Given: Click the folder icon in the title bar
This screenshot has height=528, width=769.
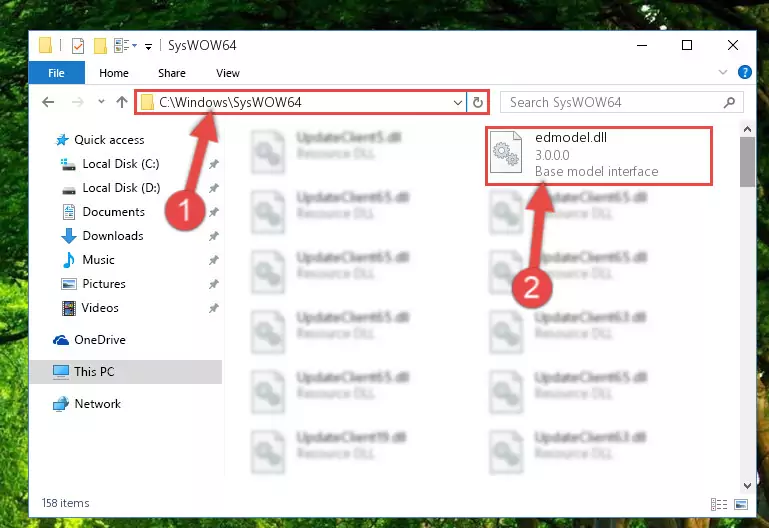Looking at the screenshot, I should 45,45.
